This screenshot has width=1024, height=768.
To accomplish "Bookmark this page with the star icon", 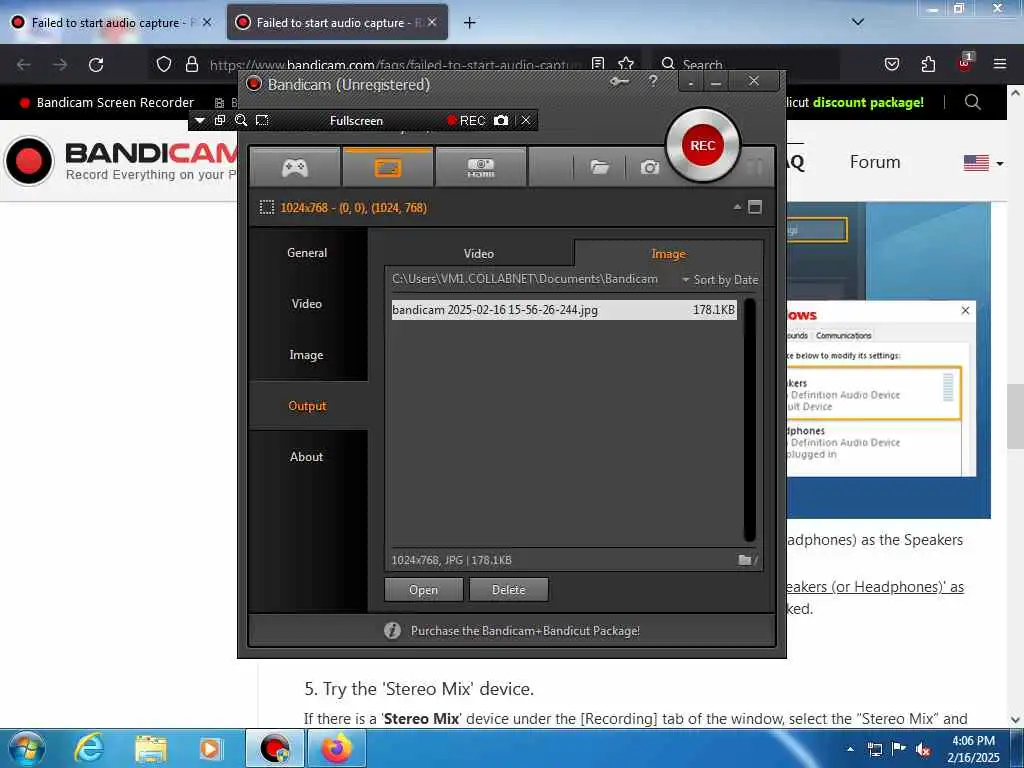I will [x=626, y=64].
